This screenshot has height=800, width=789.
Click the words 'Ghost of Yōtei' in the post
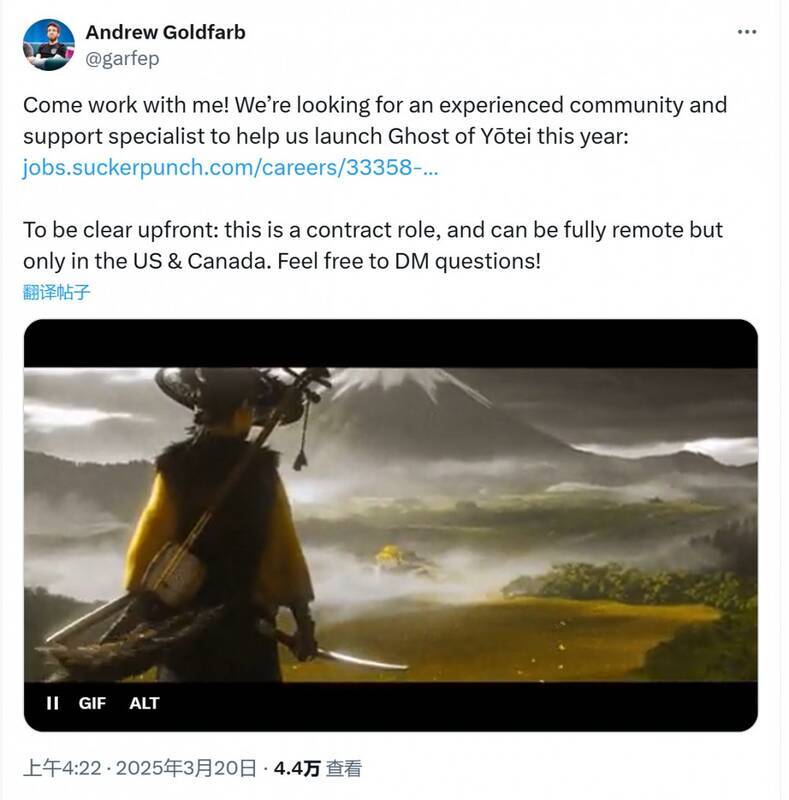click(459, 136)
